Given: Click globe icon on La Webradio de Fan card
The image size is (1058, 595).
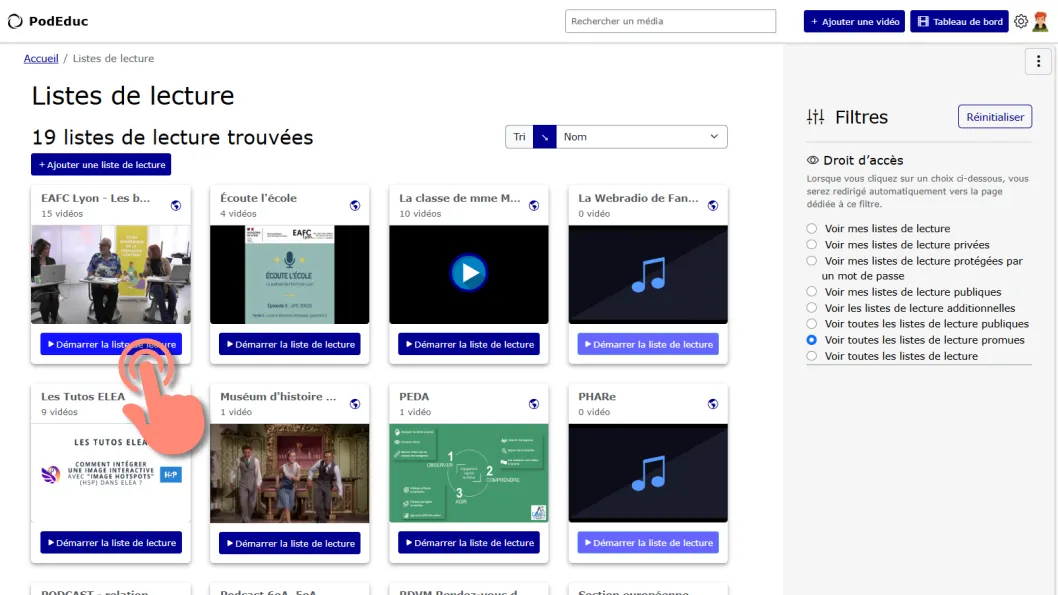Looking at the screenshot, I should tap(713, 206).
